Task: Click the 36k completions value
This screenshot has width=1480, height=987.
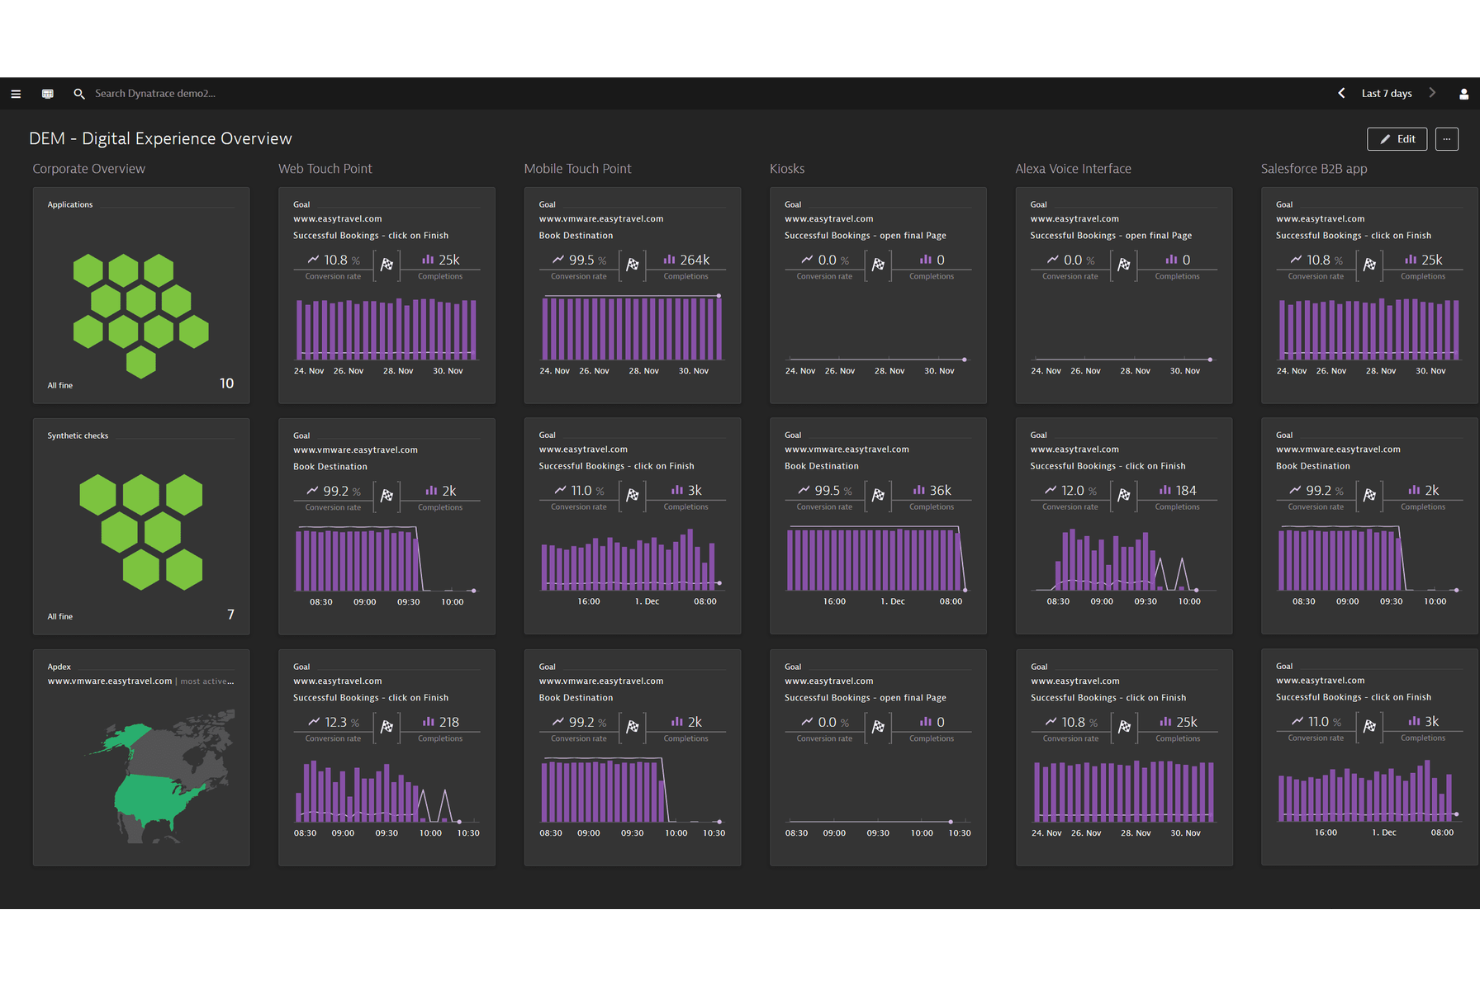Action: (941, 490)
